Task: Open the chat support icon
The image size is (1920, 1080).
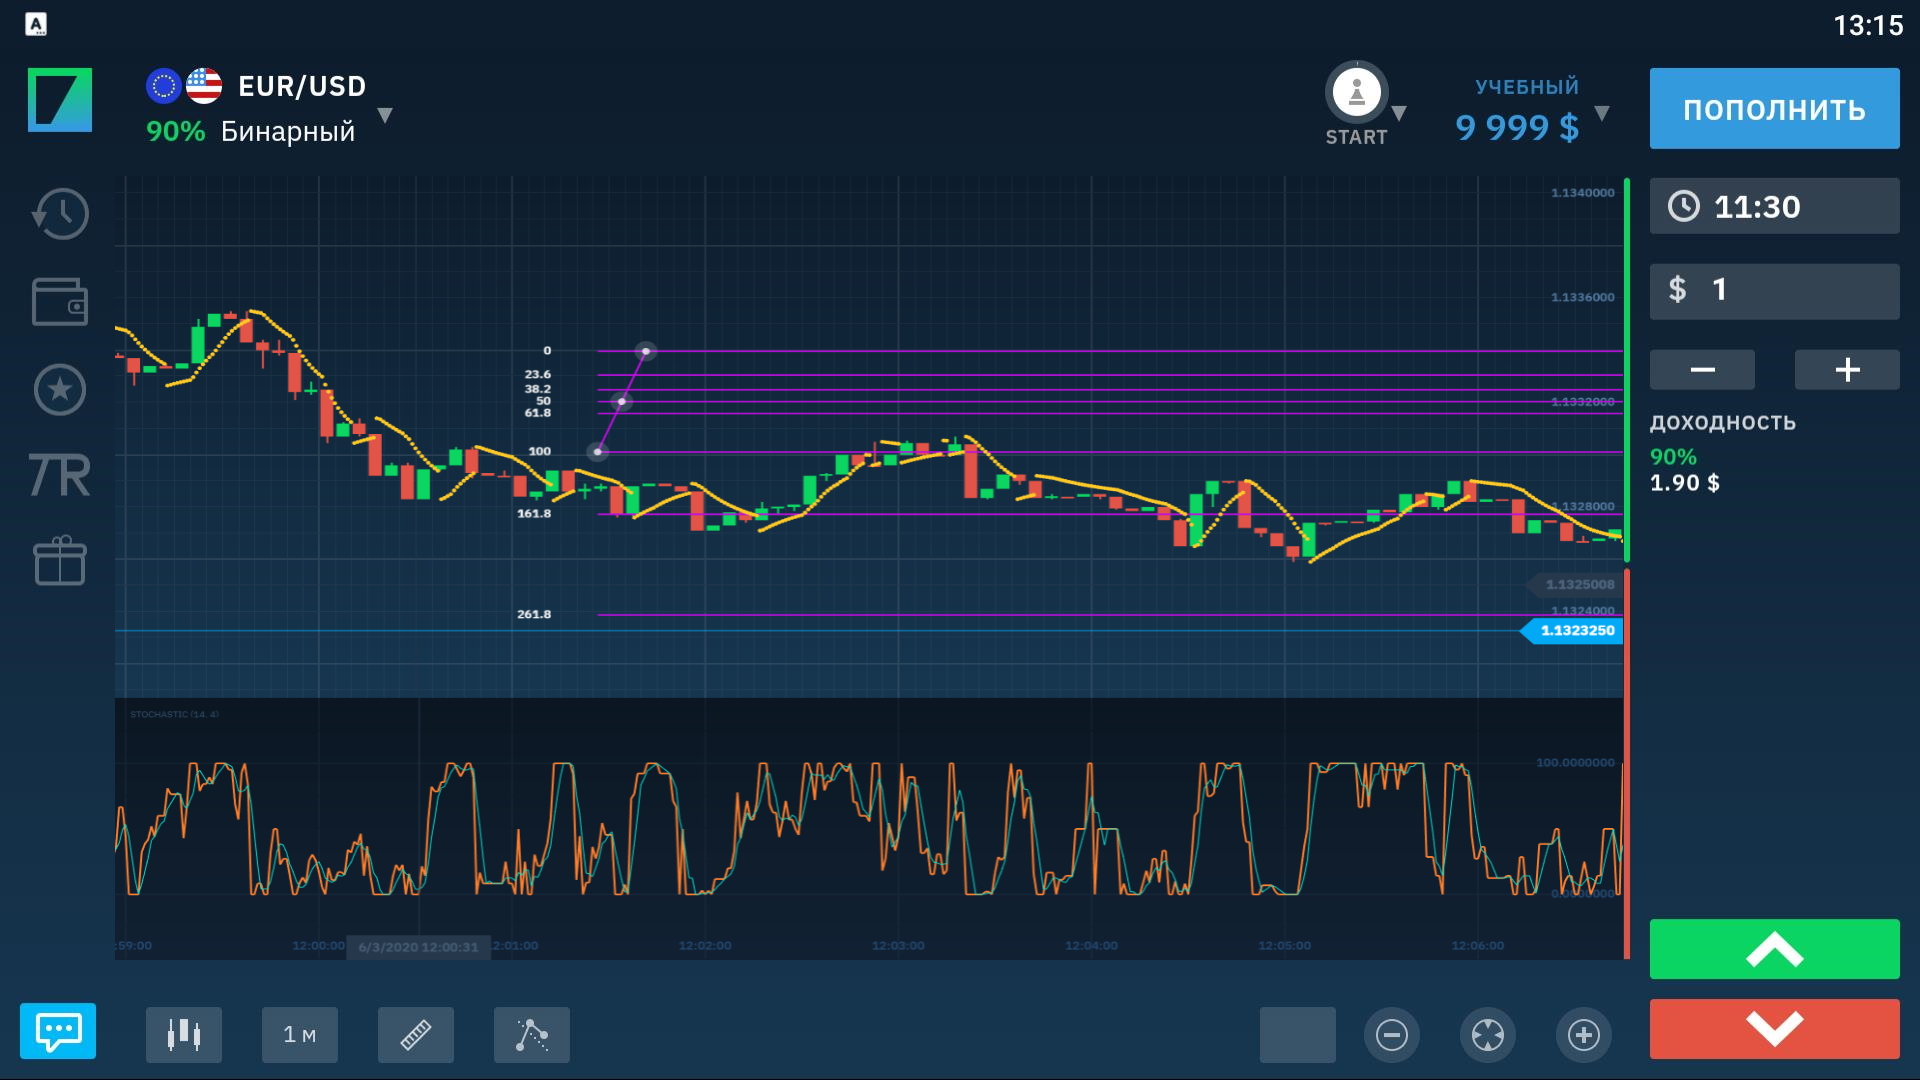Action: [x=58, y=1030]
